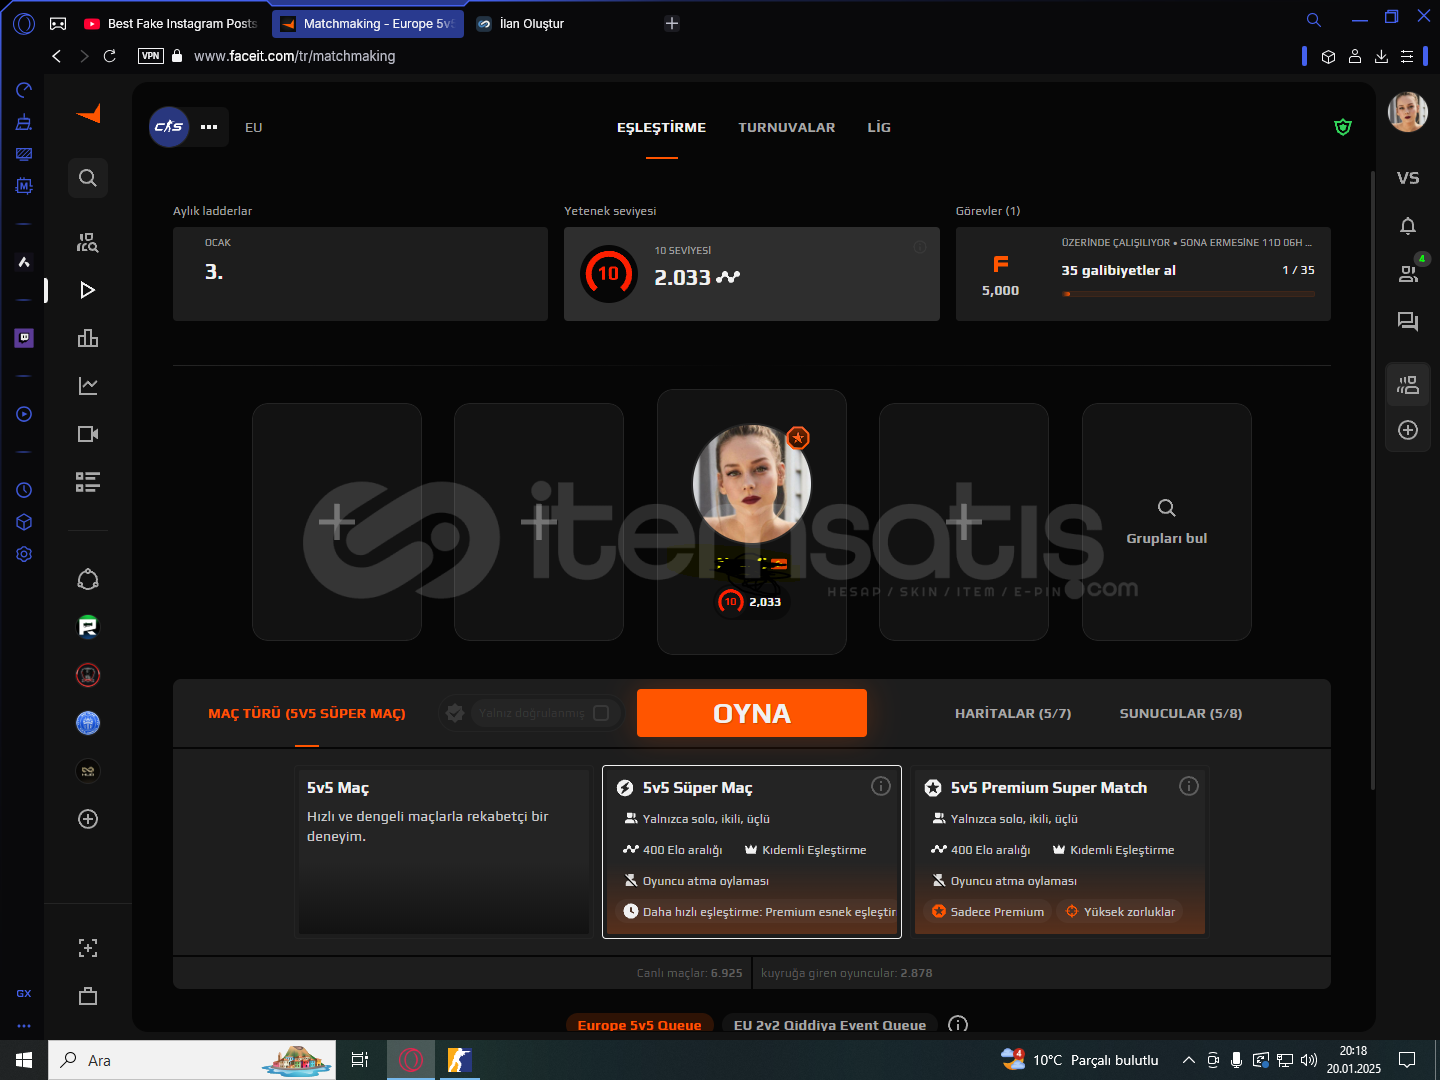Open friends list icon with green badge
The width and height of the screenshot is (1440, 1080).
coord(1409,272)
